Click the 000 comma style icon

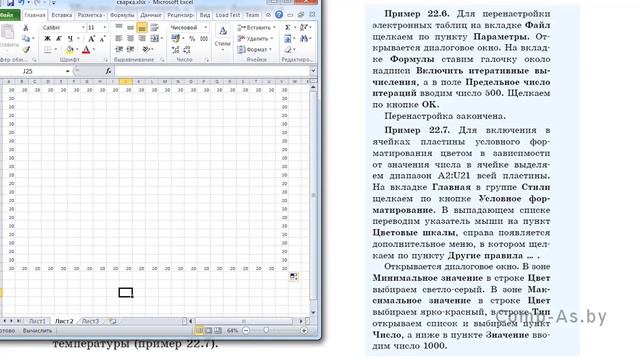pos(204,38)
